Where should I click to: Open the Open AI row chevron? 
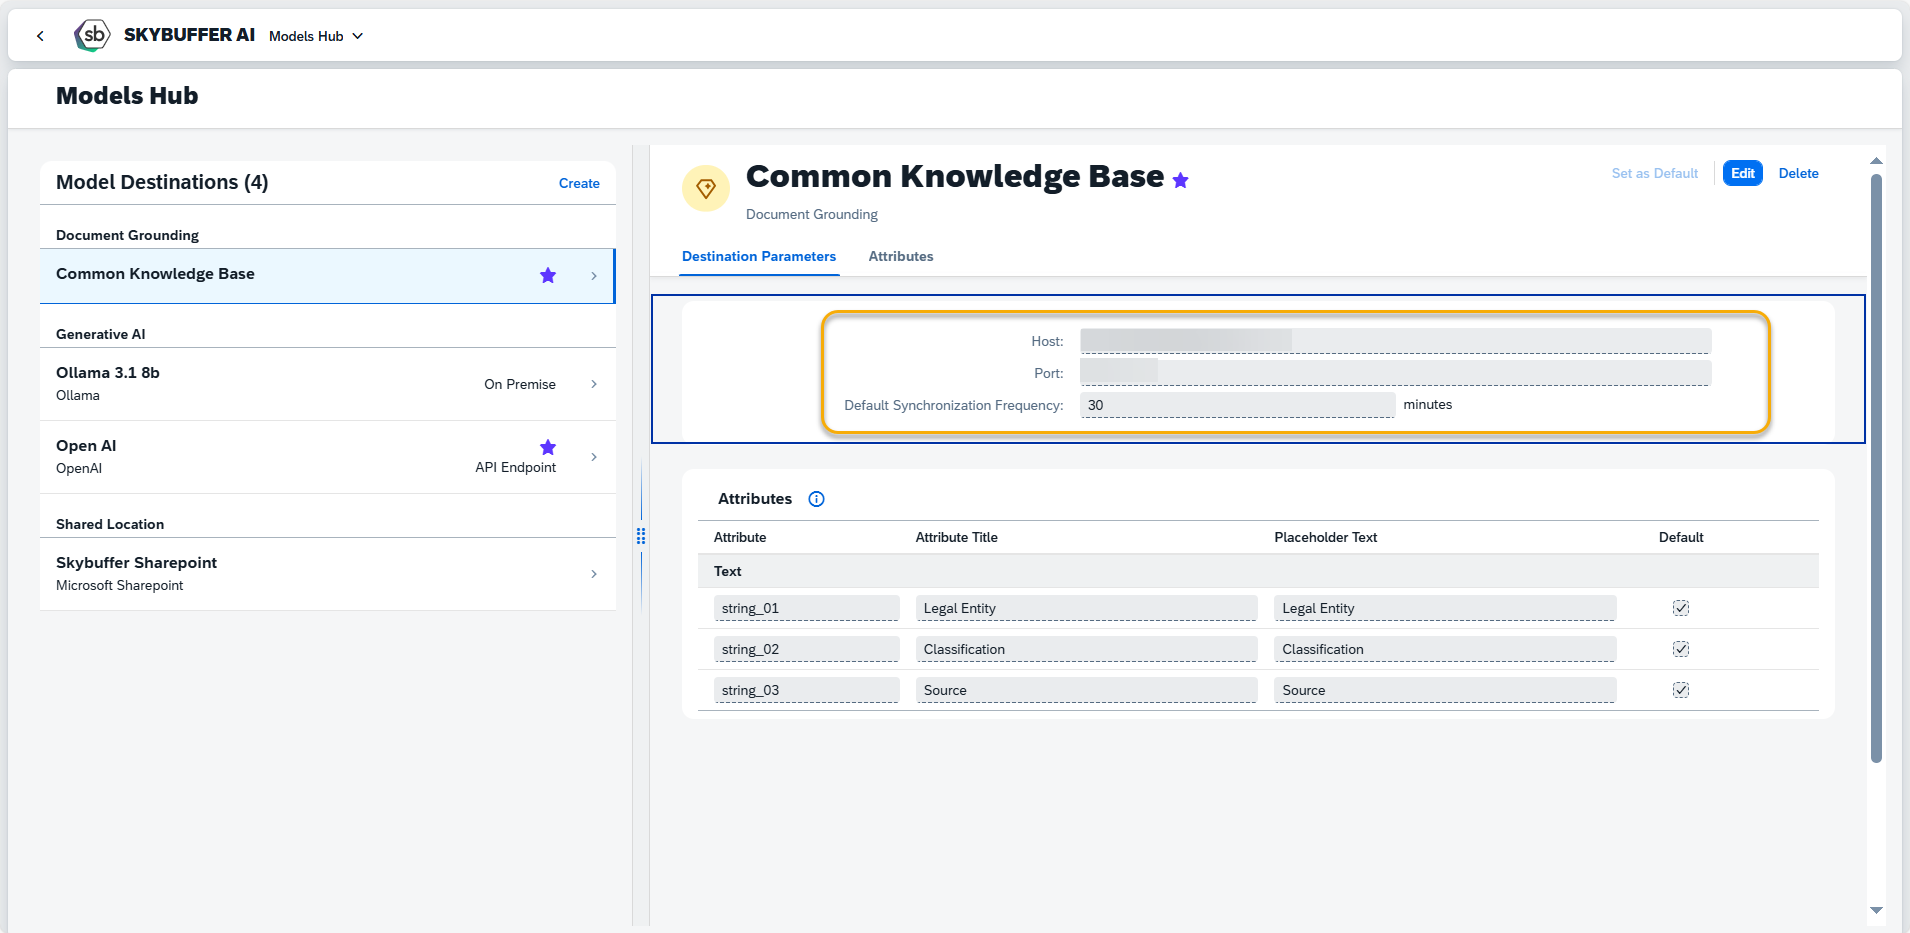click(594, 457)
